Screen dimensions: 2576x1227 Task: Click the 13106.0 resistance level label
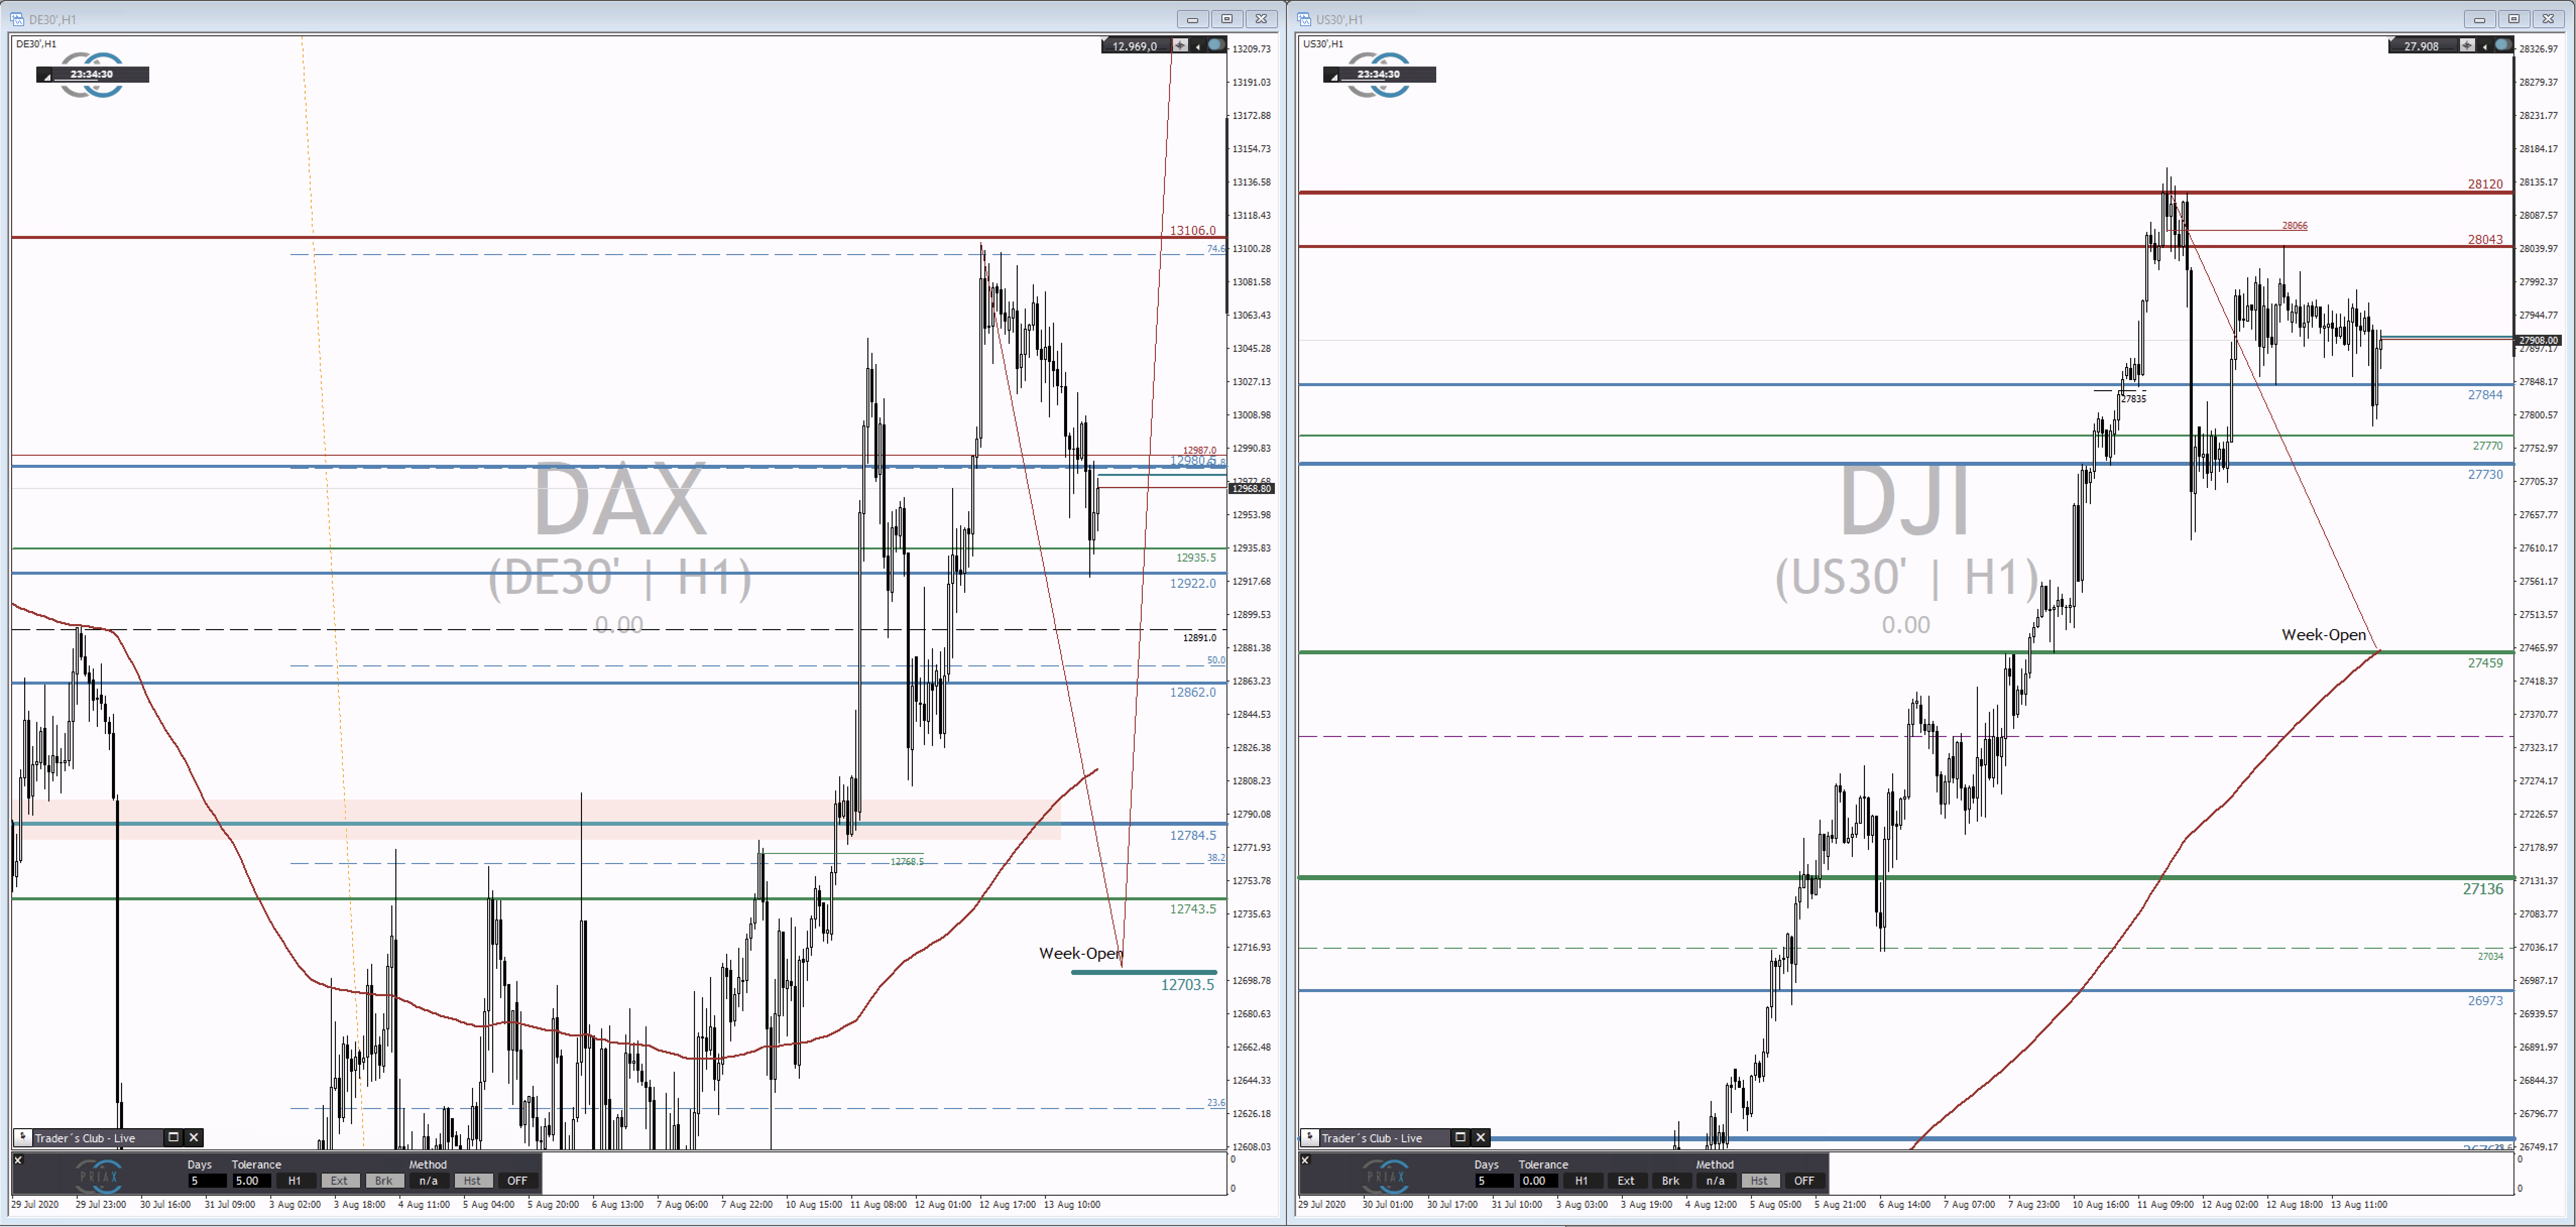tap(1193, 230)
